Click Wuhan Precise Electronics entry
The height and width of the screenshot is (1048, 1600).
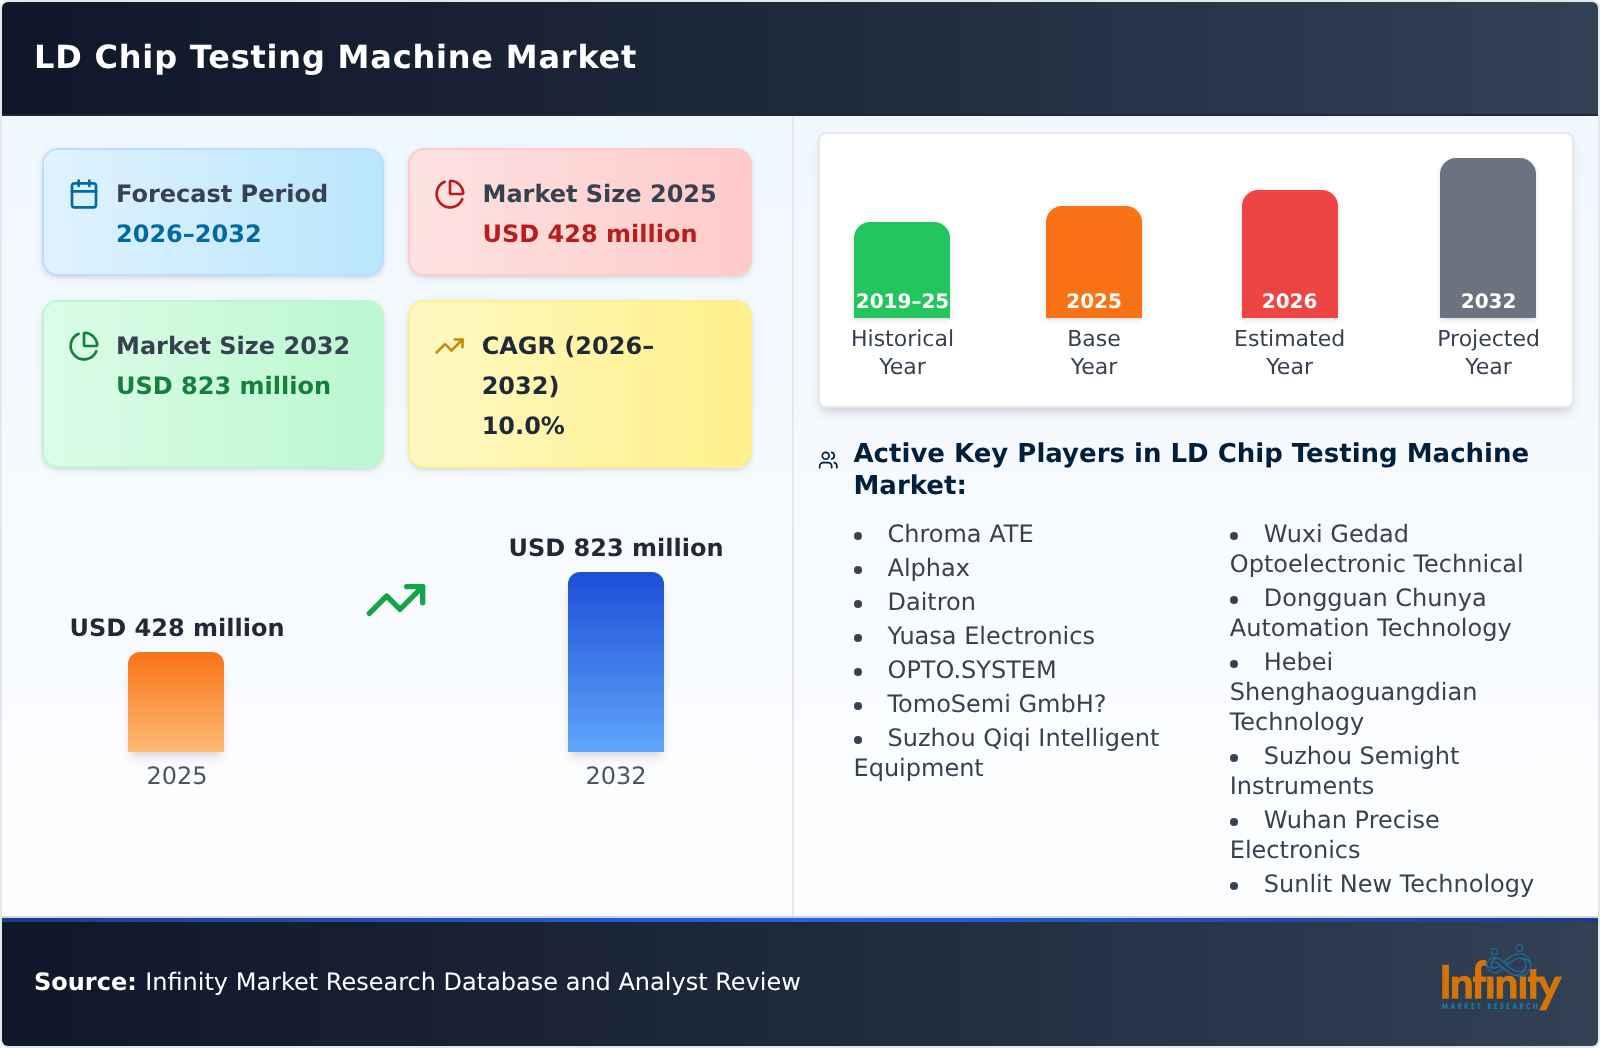click(x=1334, y=835)
